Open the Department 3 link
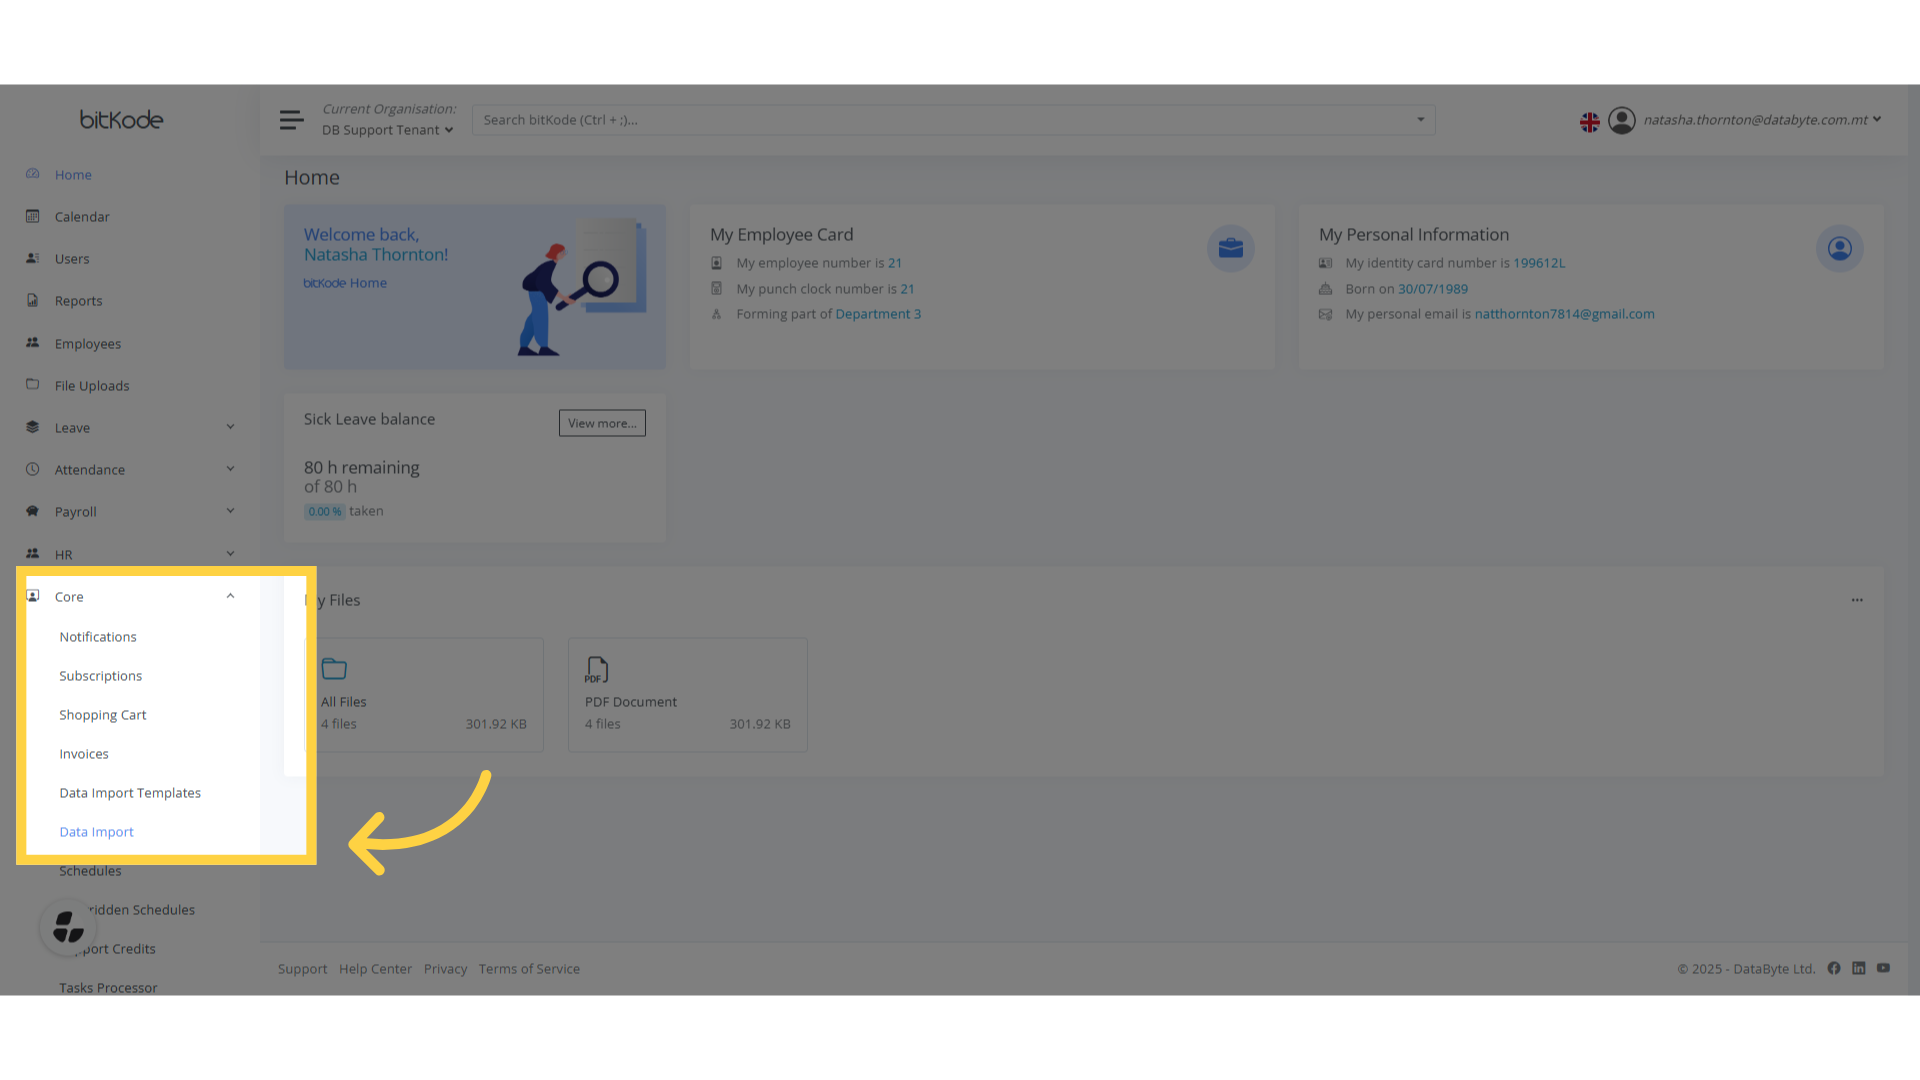 pos(878,313)
